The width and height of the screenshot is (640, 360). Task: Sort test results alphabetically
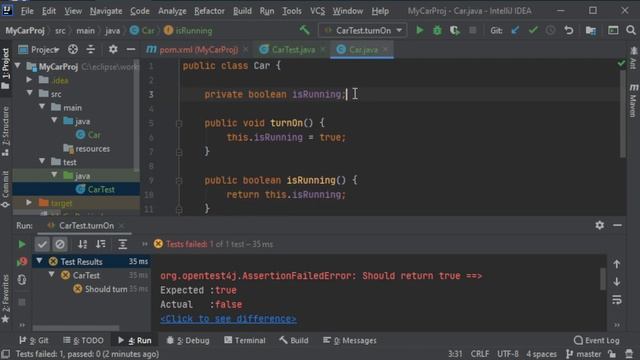tap(82, 244)
